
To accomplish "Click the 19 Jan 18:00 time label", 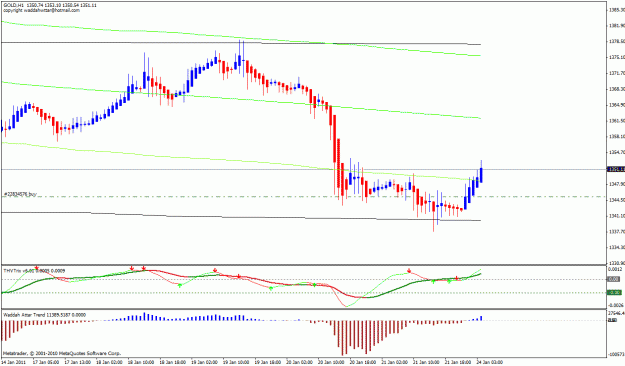I will [267, 362].
